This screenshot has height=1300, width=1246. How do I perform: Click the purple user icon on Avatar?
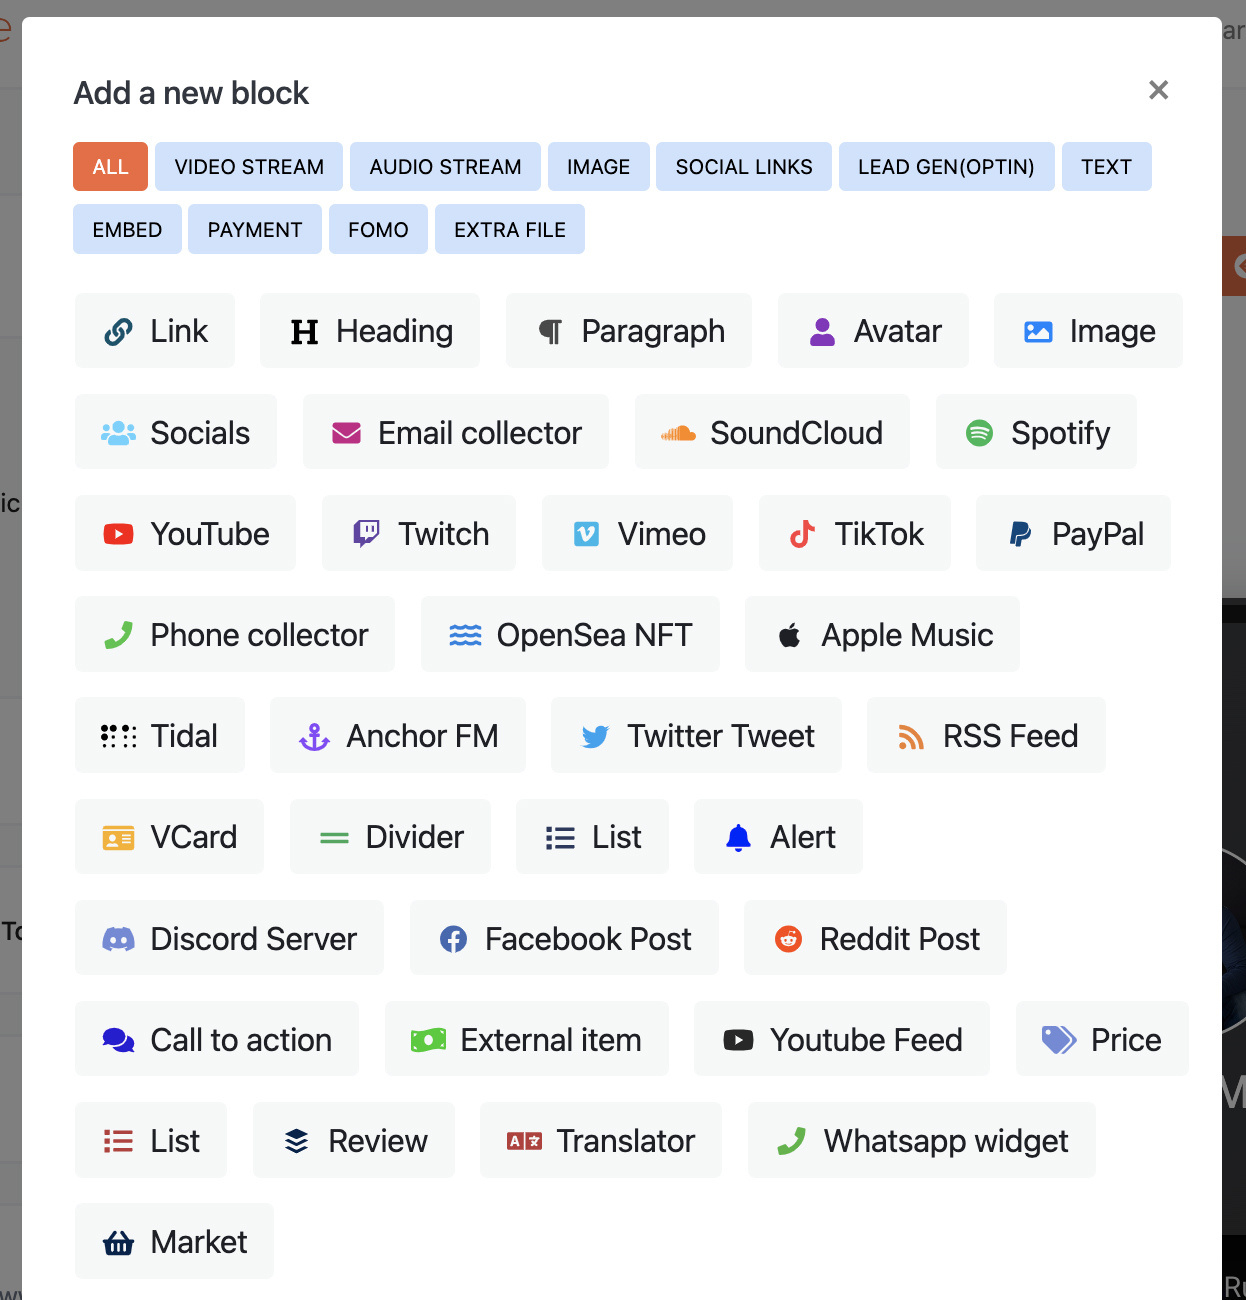pos(822,332)
